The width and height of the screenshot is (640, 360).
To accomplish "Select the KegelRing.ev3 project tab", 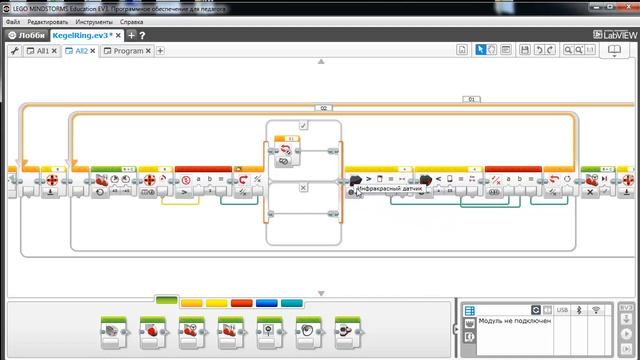I will tap(83, 36).
